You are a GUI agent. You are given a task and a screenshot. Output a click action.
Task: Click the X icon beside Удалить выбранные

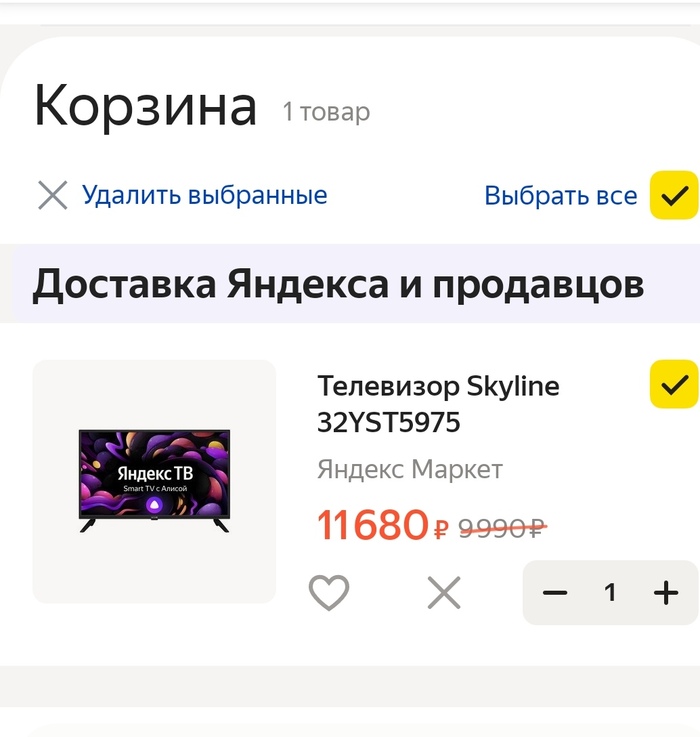pos(52,195)
